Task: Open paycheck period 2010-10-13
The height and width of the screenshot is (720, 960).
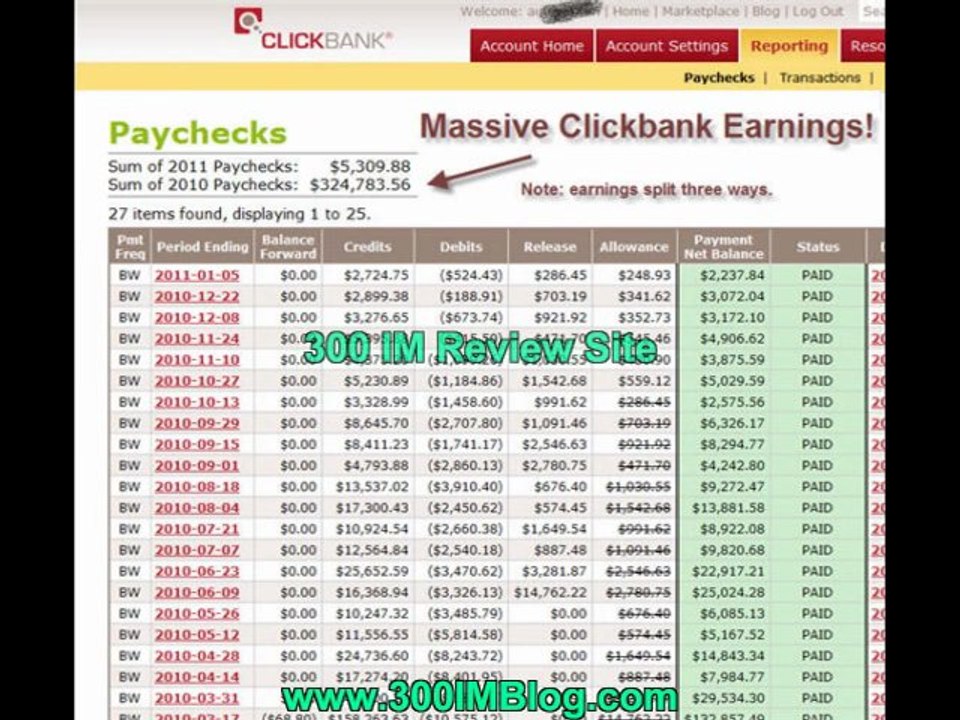Action: (197, 402)
